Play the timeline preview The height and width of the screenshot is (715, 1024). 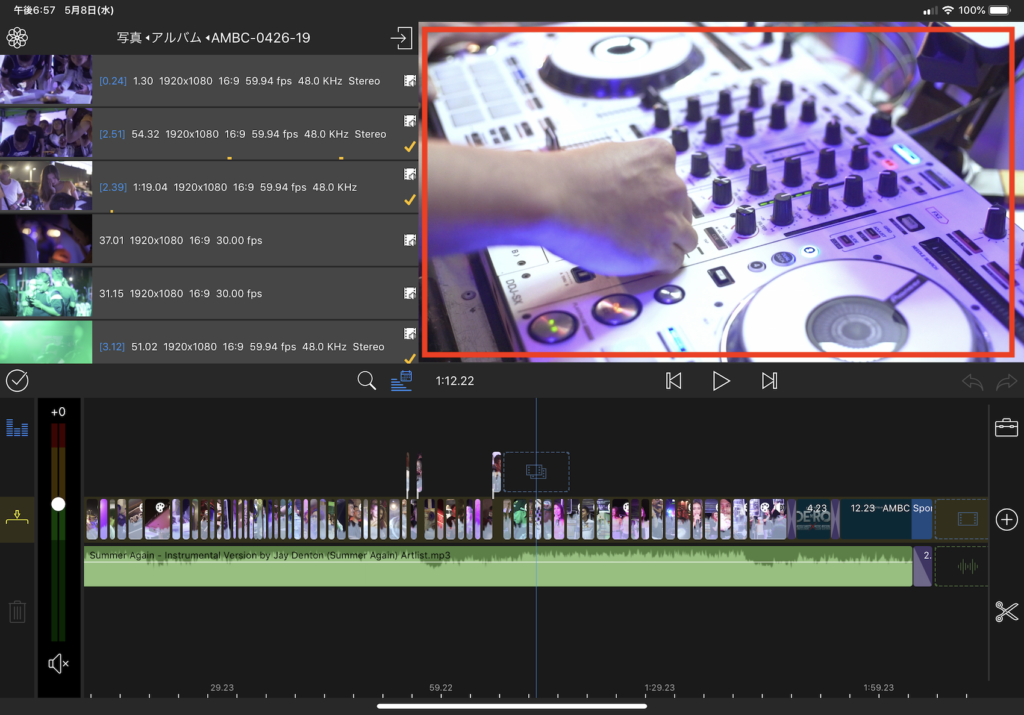(721, 381)
